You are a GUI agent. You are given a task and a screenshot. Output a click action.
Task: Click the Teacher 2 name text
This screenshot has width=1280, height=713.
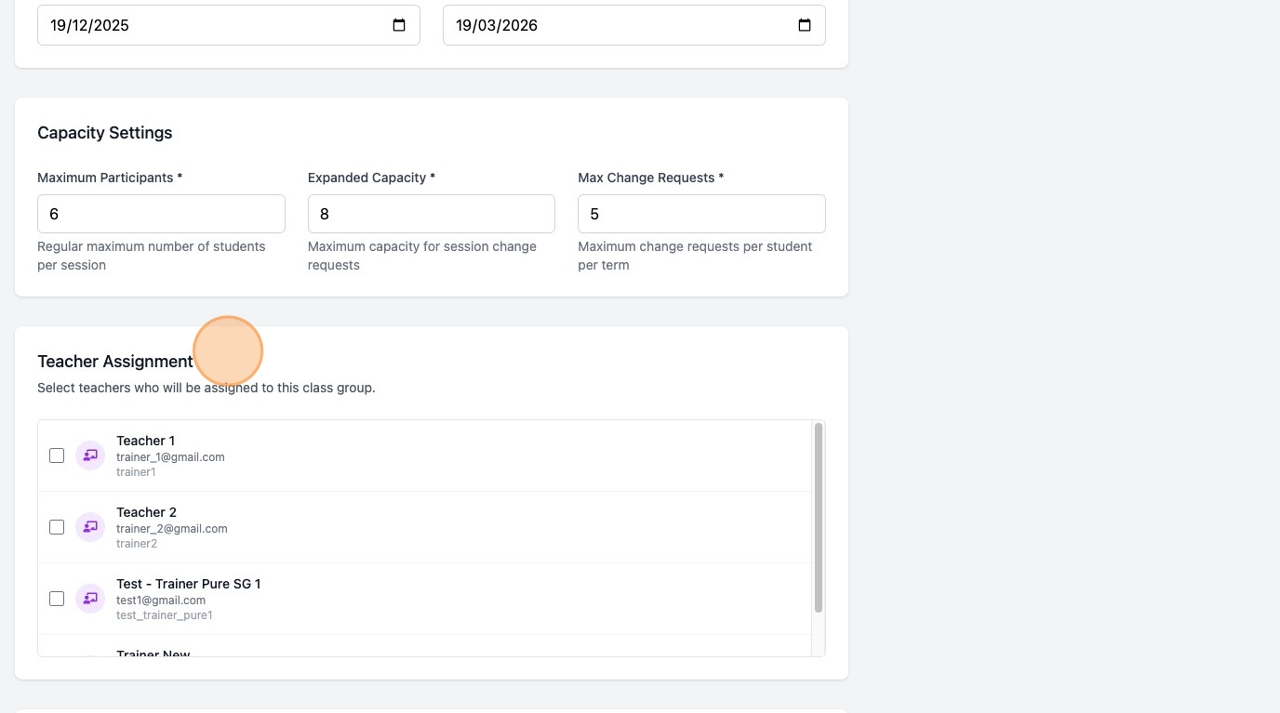click(x=146, y=512)
